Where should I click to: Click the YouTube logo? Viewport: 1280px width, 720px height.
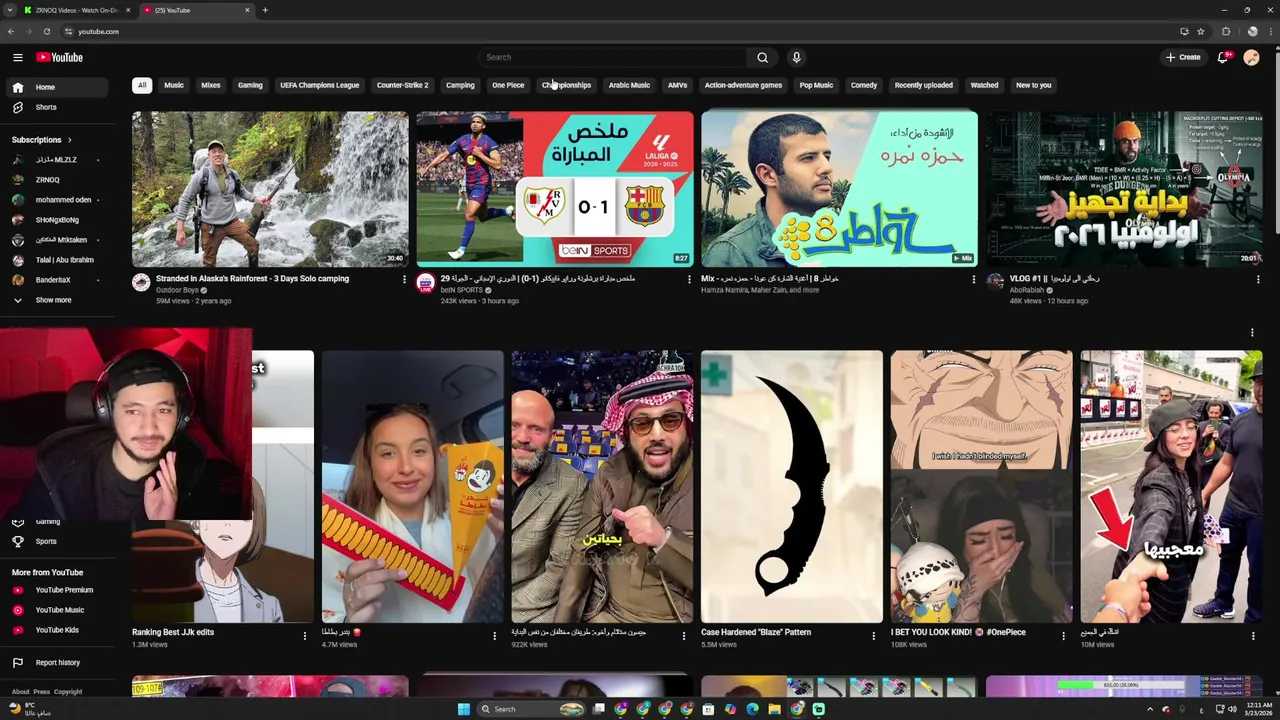coord(60,57)
